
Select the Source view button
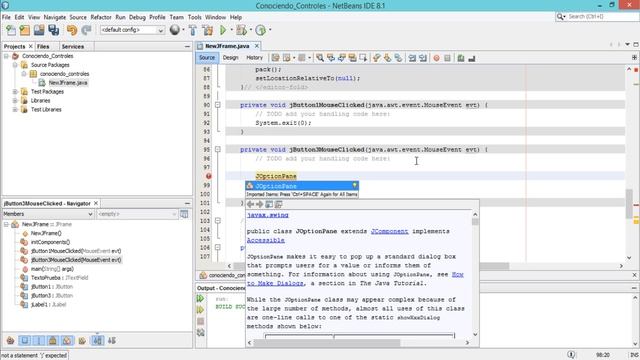tap(207, 58)
